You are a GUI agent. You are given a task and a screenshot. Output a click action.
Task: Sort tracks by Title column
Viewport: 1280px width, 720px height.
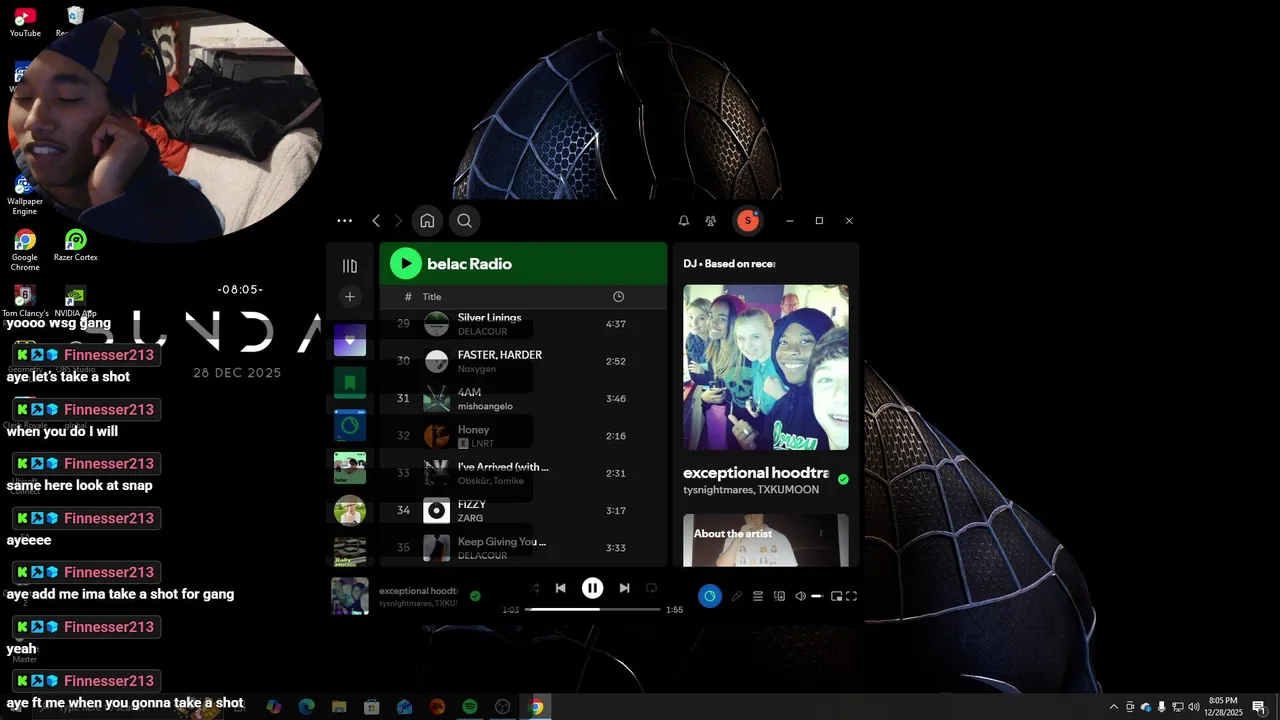click(432, 297)
